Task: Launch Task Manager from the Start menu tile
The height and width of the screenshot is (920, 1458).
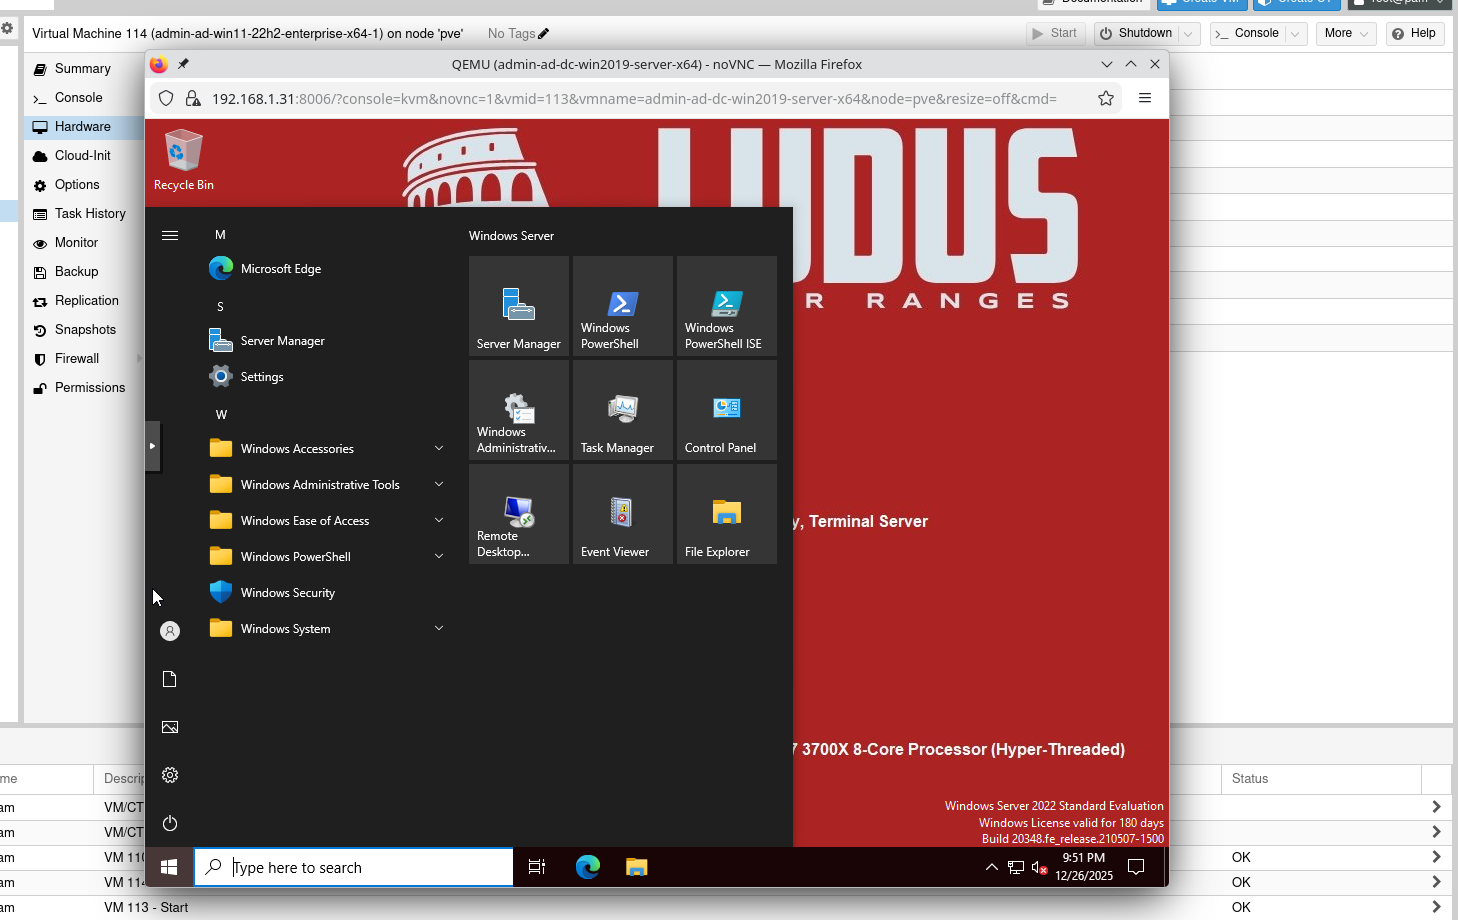Action: tap(622, 410)
